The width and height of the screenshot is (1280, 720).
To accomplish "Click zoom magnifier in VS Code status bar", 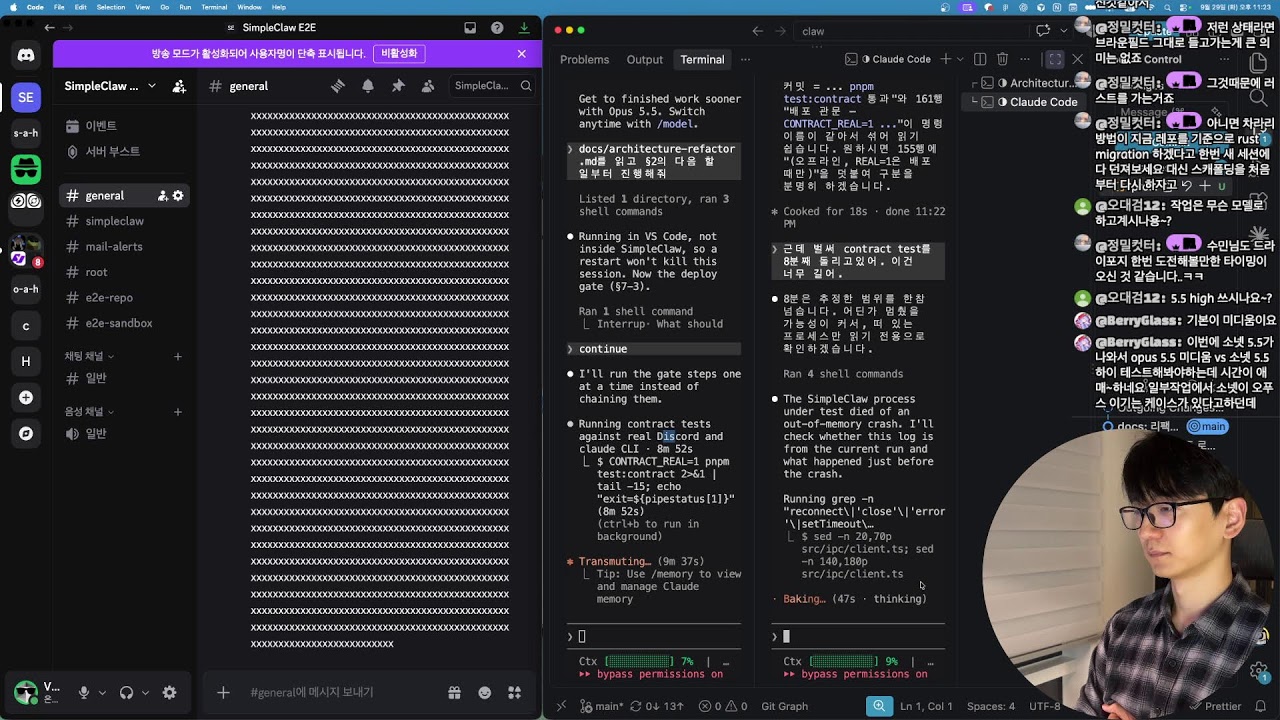I will 879,706.
